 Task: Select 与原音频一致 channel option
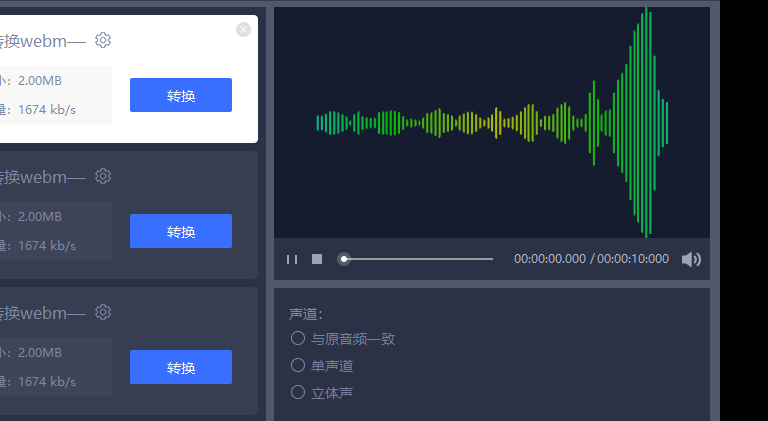coord(343,339)
